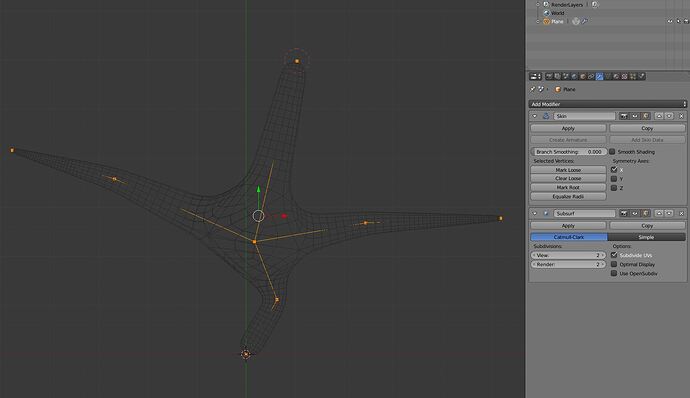Enable the Z symmetry axis checkbox
The height and width of the screenshot is (398, 690).
point(614,188)
